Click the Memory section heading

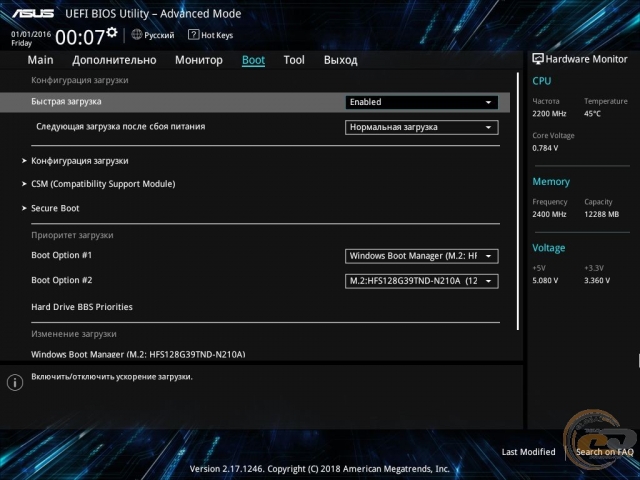pos(551,182)
